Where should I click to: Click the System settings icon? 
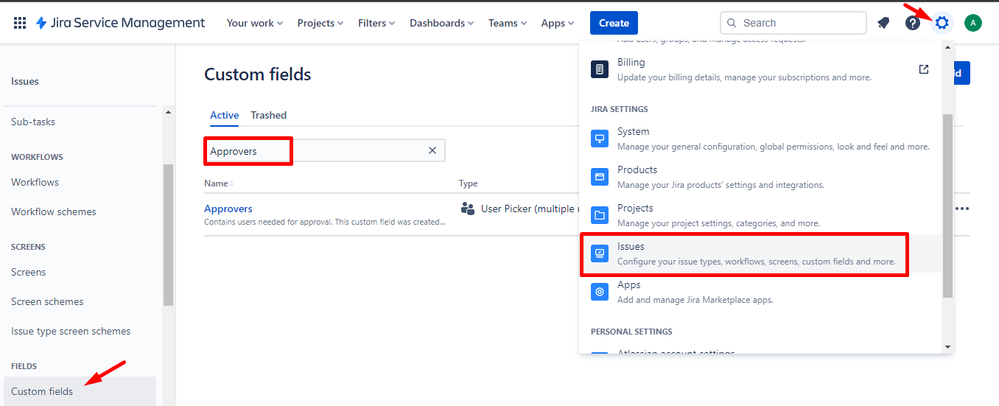pyautogui.click(x=600, y=139)
